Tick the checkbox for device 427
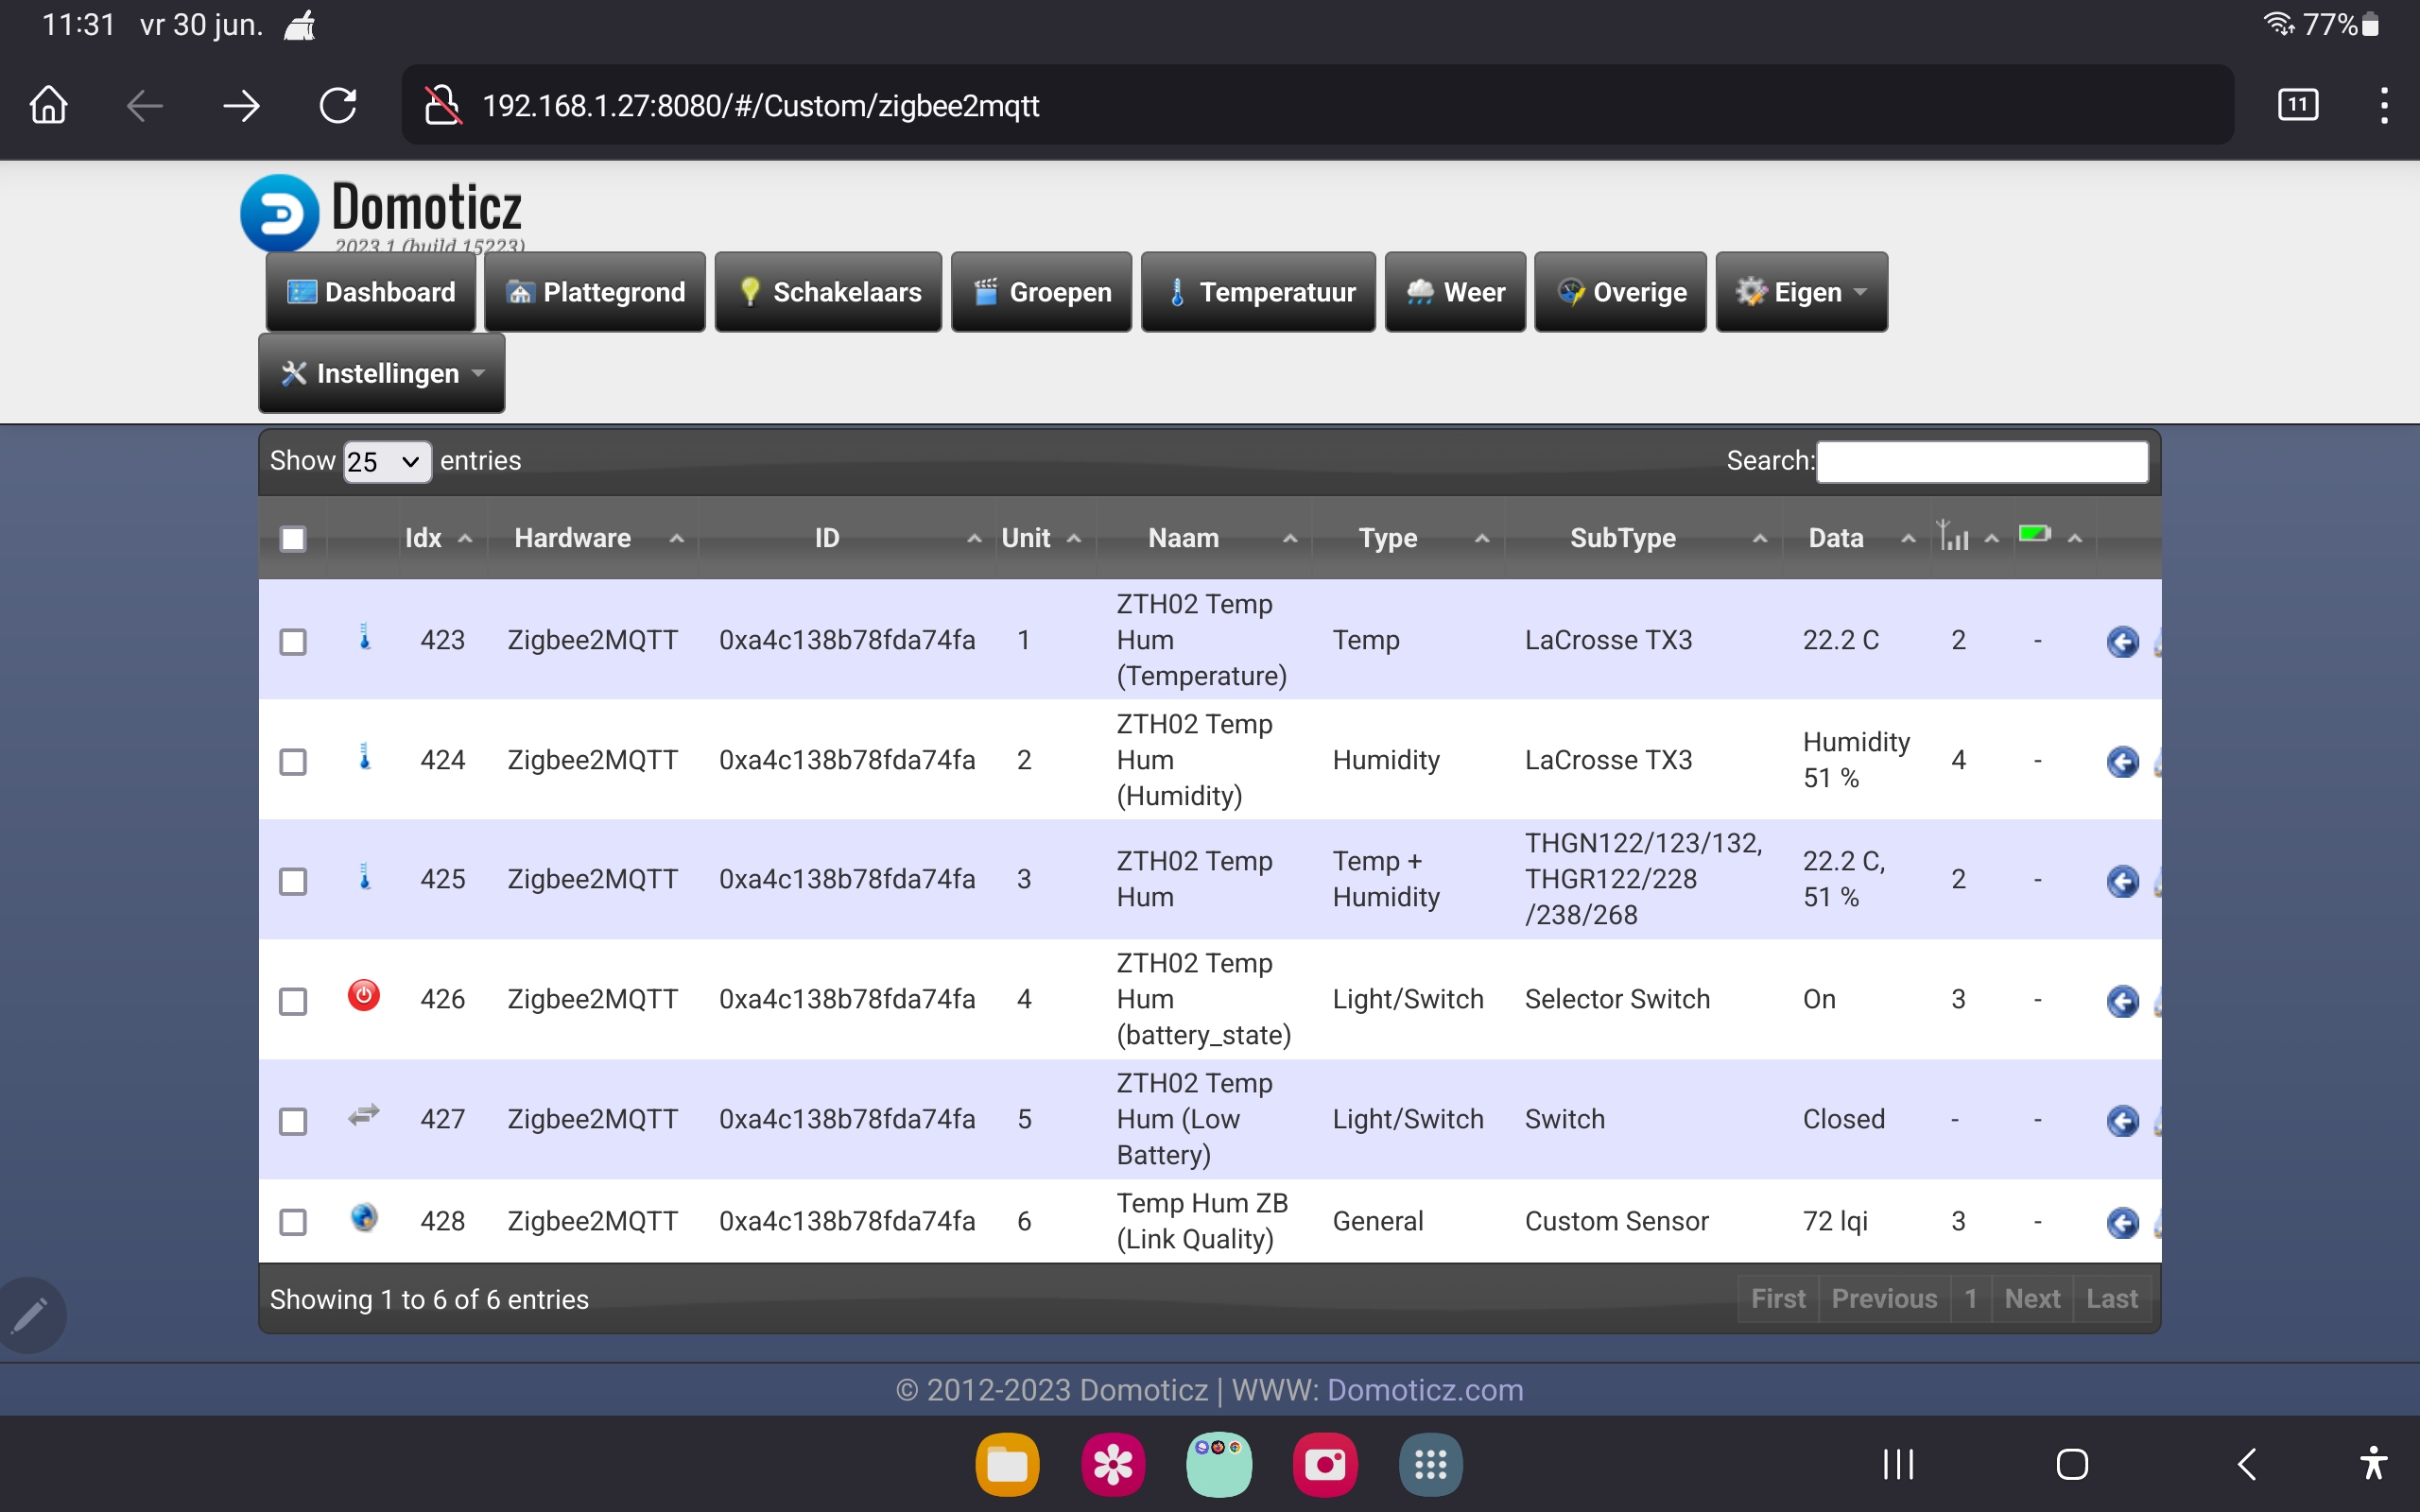Viewport: 2420px width, 1512px height. click(x=293, y=1121)
